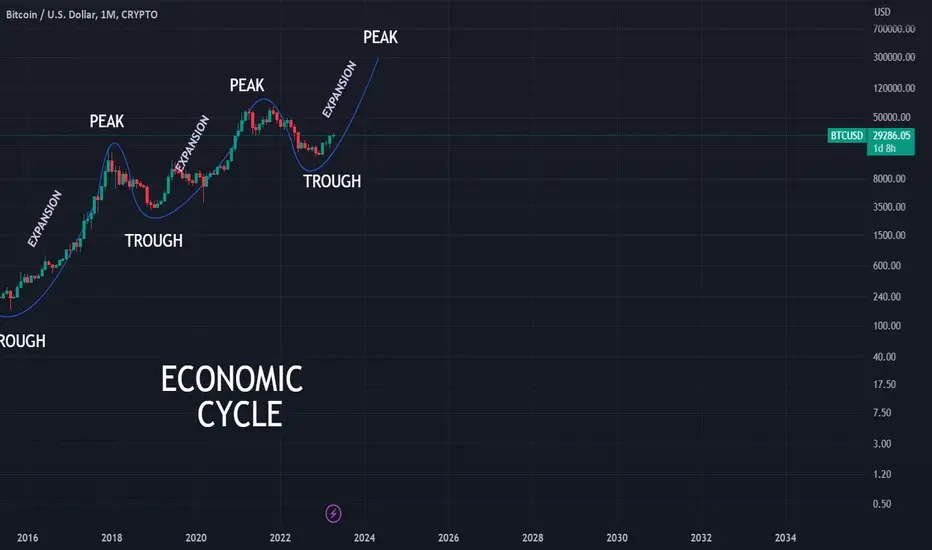Click the 100.00 level on the price scale
Image resolution: width=932 pixels, height=550 pixels.
[887, 326]
